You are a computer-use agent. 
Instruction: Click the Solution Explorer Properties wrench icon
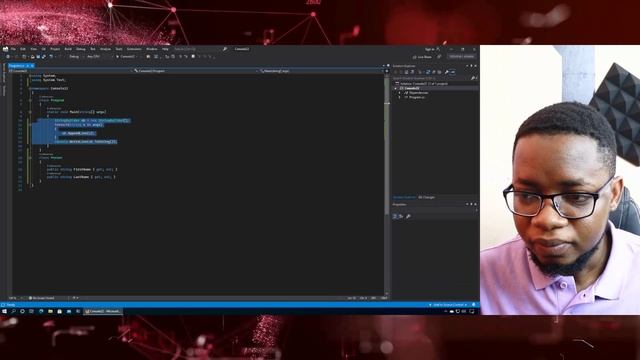coord(447,72)
